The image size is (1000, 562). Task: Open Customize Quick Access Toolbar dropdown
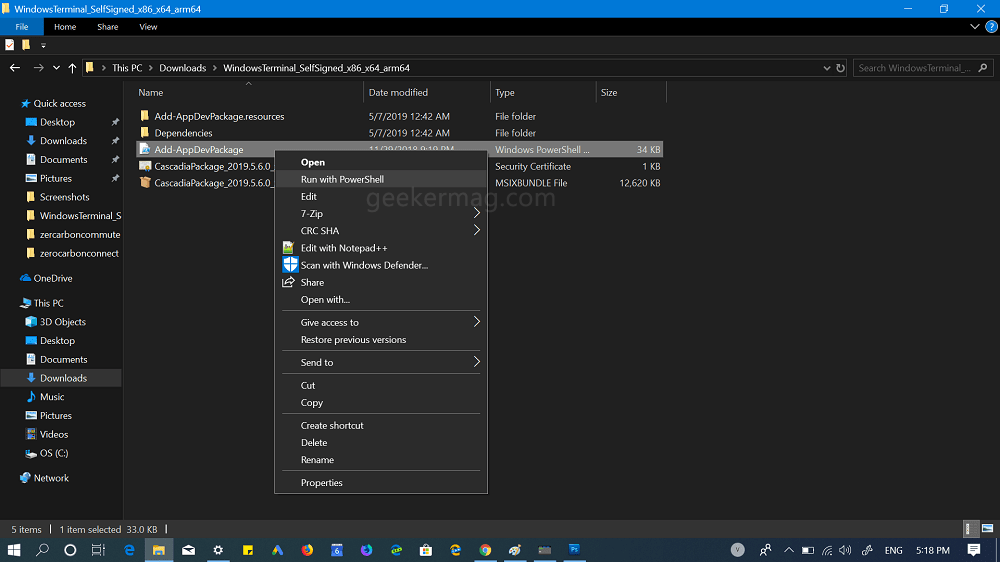43,45
